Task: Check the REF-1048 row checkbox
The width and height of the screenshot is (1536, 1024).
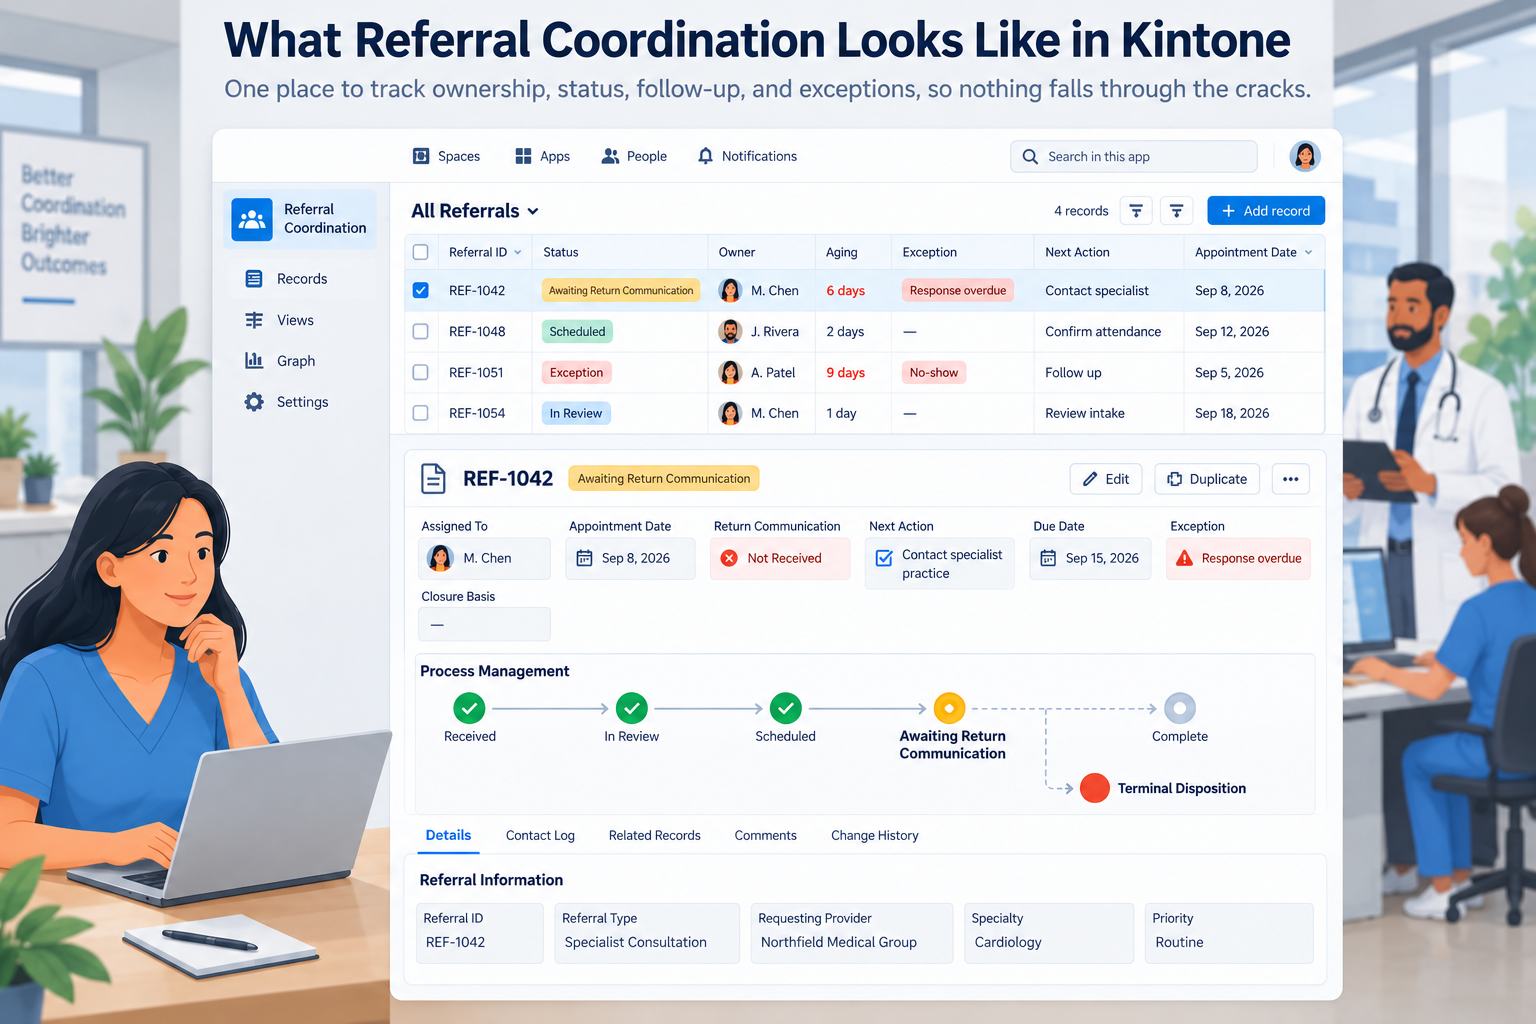Action: (x=421, y=331)
